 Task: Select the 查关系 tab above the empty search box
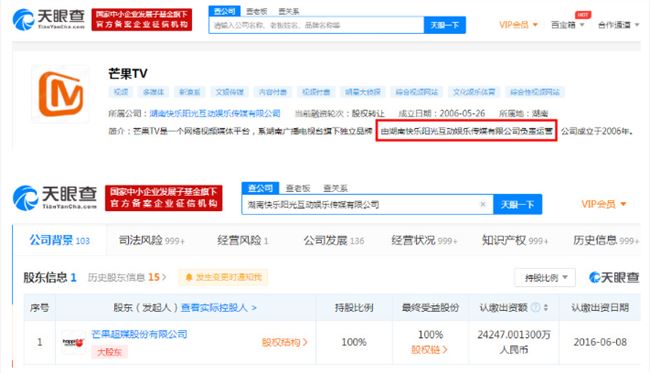pyautogui.click(x=289, y=12)
